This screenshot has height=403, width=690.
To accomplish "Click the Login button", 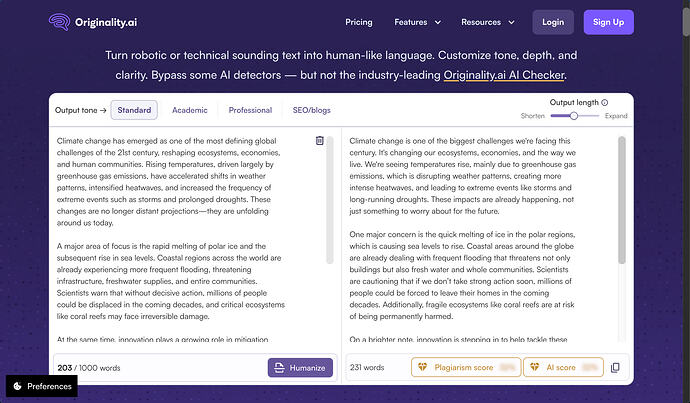I will click(553, 22).
